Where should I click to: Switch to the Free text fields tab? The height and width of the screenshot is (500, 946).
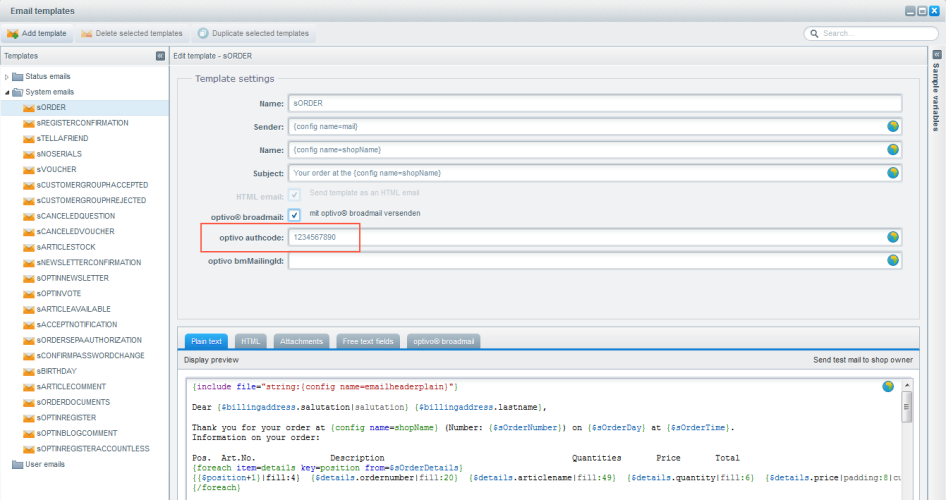(x=368, y=341)
